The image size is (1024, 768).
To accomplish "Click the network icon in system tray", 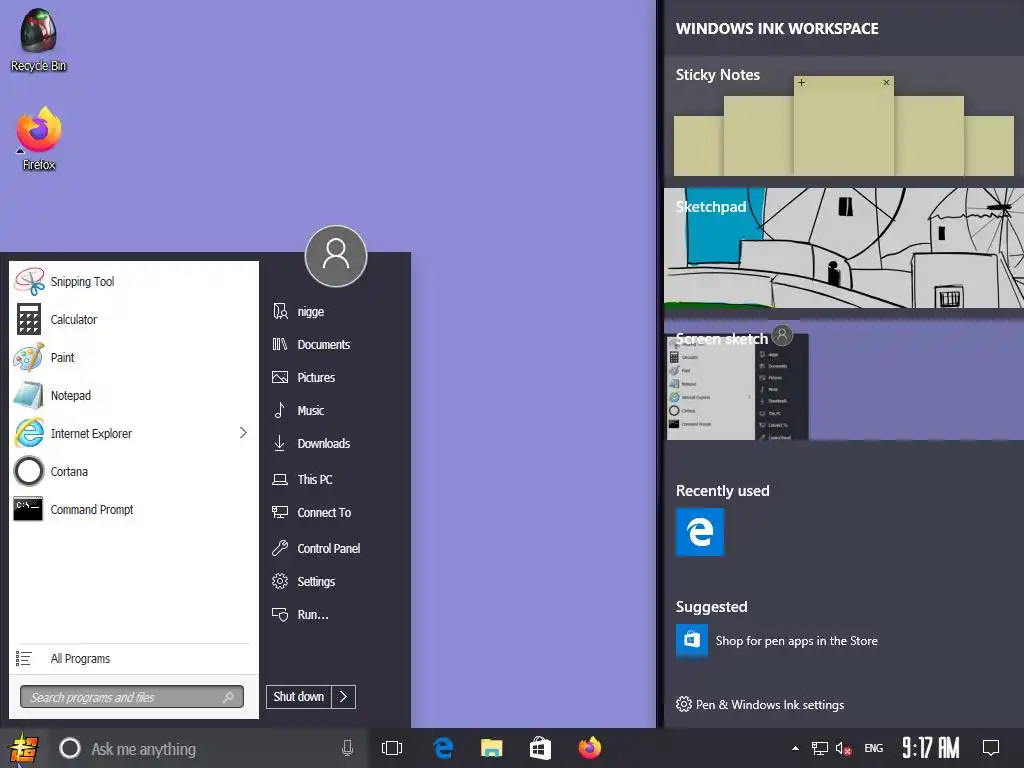I will tap(820, 748).
